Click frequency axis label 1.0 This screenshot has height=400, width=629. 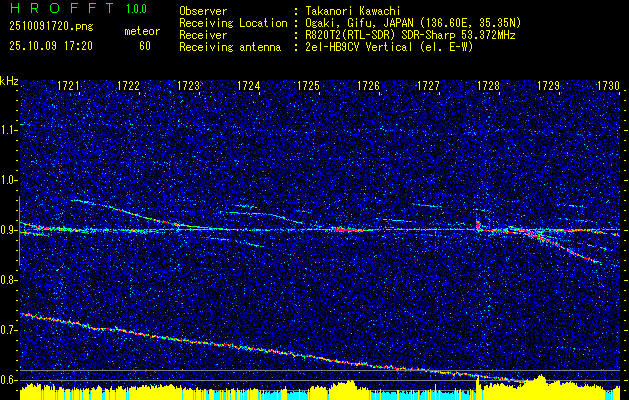pyautogui.click(x=9, y=181)
